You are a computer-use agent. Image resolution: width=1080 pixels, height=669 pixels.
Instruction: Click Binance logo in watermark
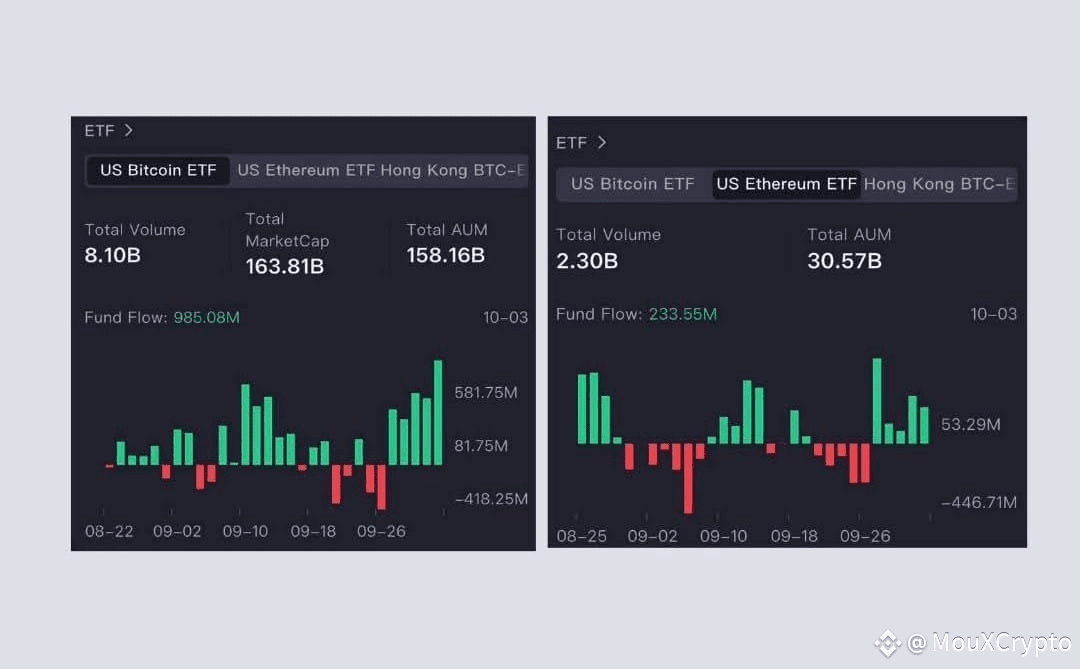point(888,644)
